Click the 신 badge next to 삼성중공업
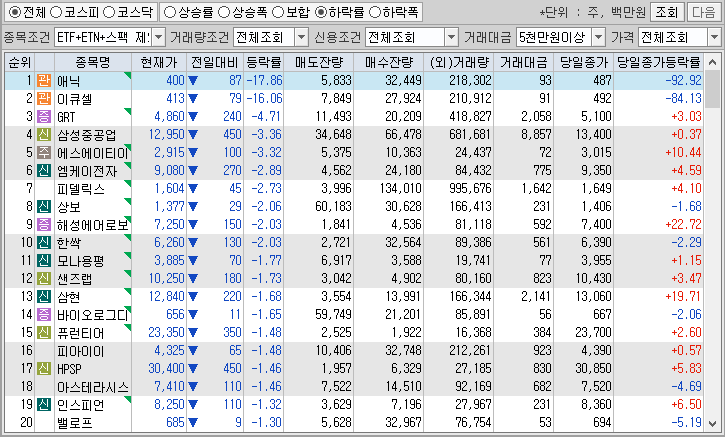The width and height of the screenshot is (725, 437). 44,135
